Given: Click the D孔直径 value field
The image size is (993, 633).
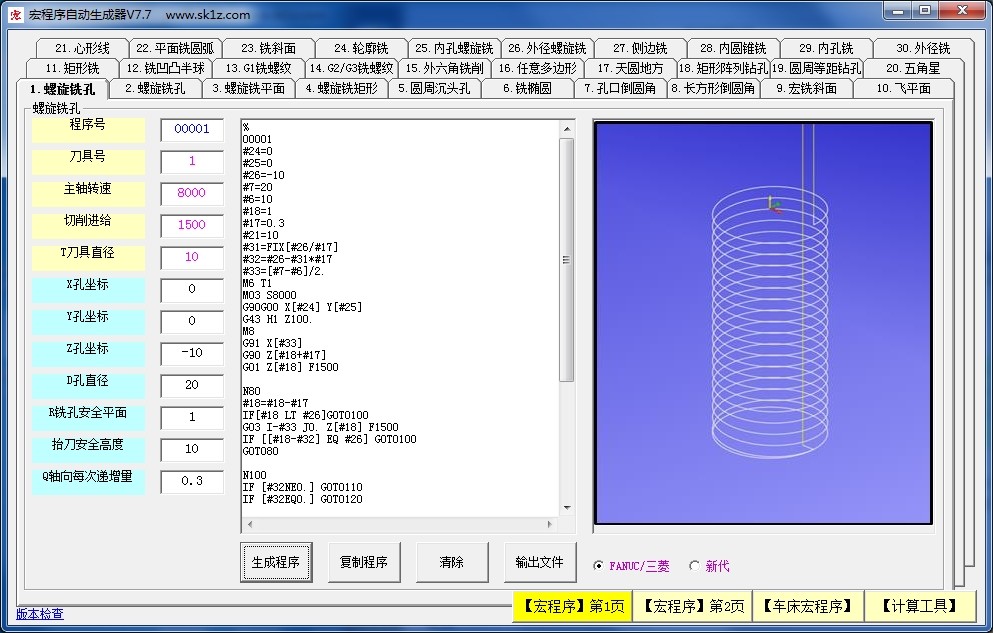Looking at the screenshot, I should pos(192,385).
